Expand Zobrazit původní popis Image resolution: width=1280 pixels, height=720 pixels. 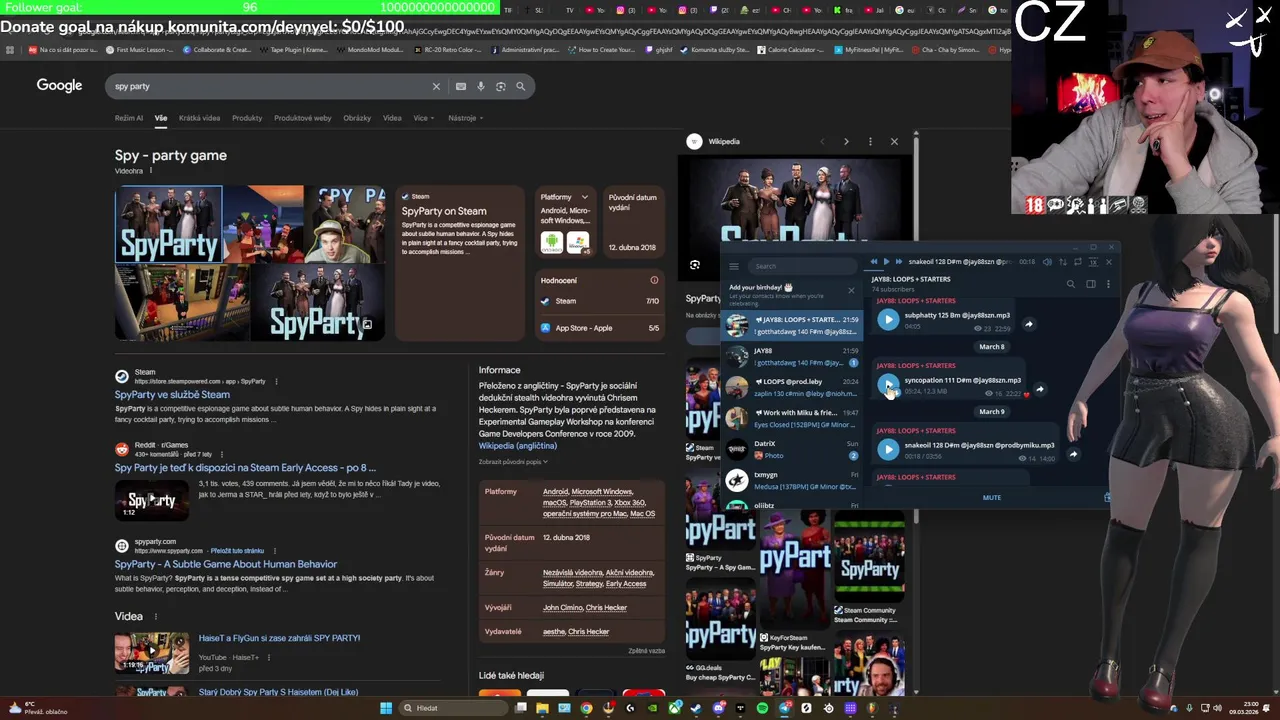pyautogui.click(x=513, y=462)
